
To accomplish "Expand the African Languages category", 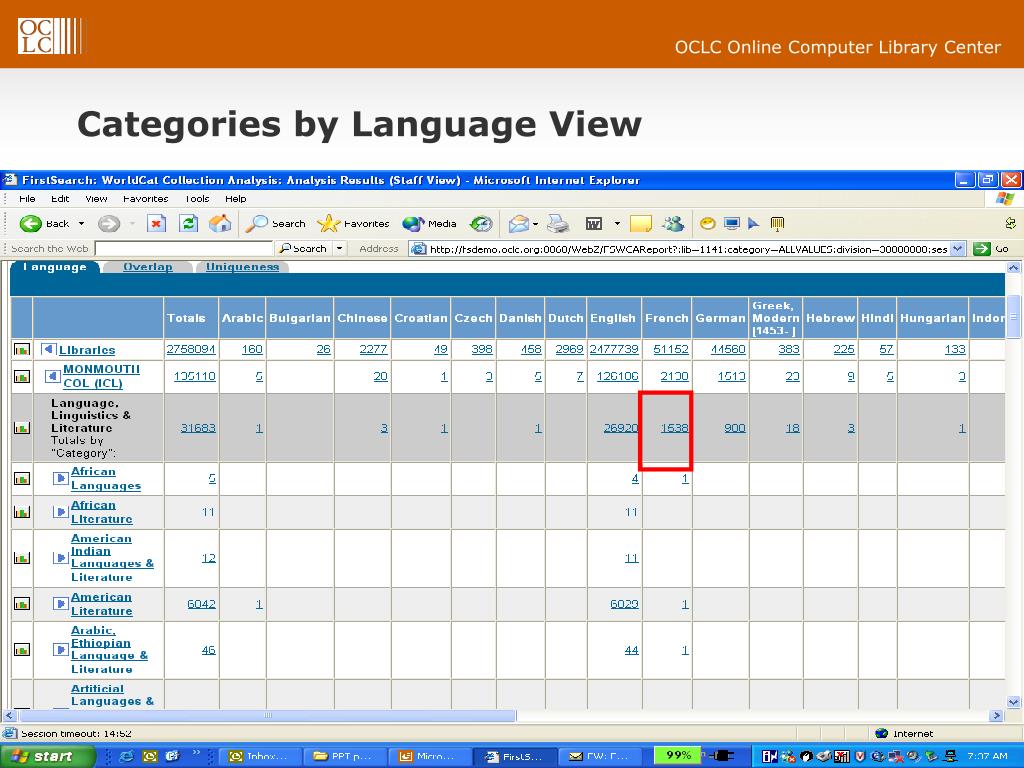I will (60, 478).
